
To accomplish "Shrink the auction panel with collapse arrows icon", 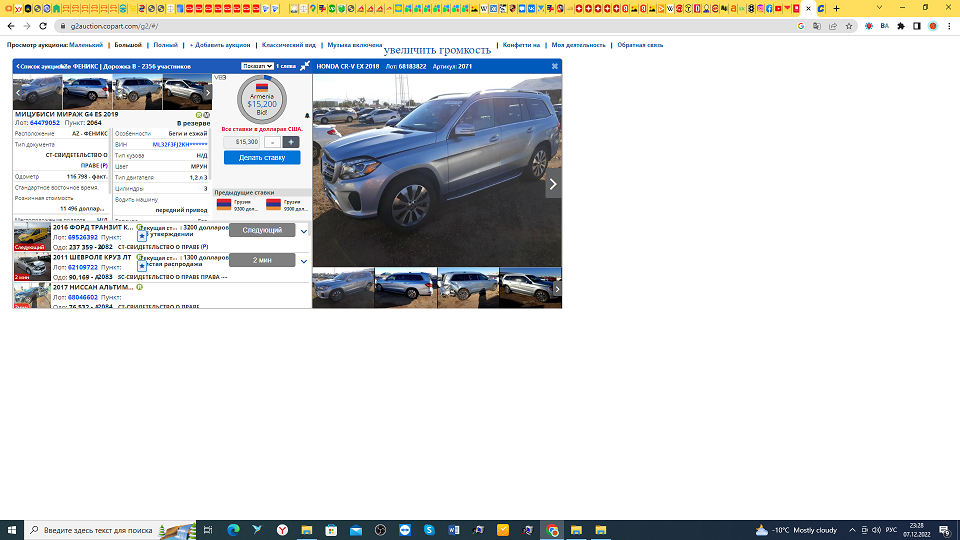I will tap(304, 66).
